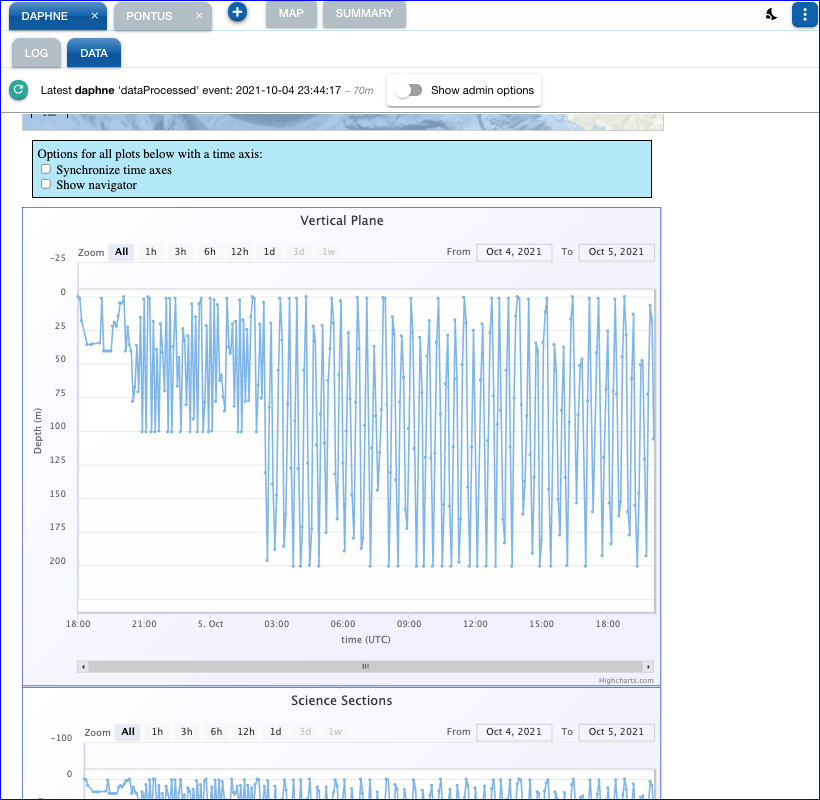Toggle Show admin options switch
Screen dimensions: 820x800
pos(408,90)
